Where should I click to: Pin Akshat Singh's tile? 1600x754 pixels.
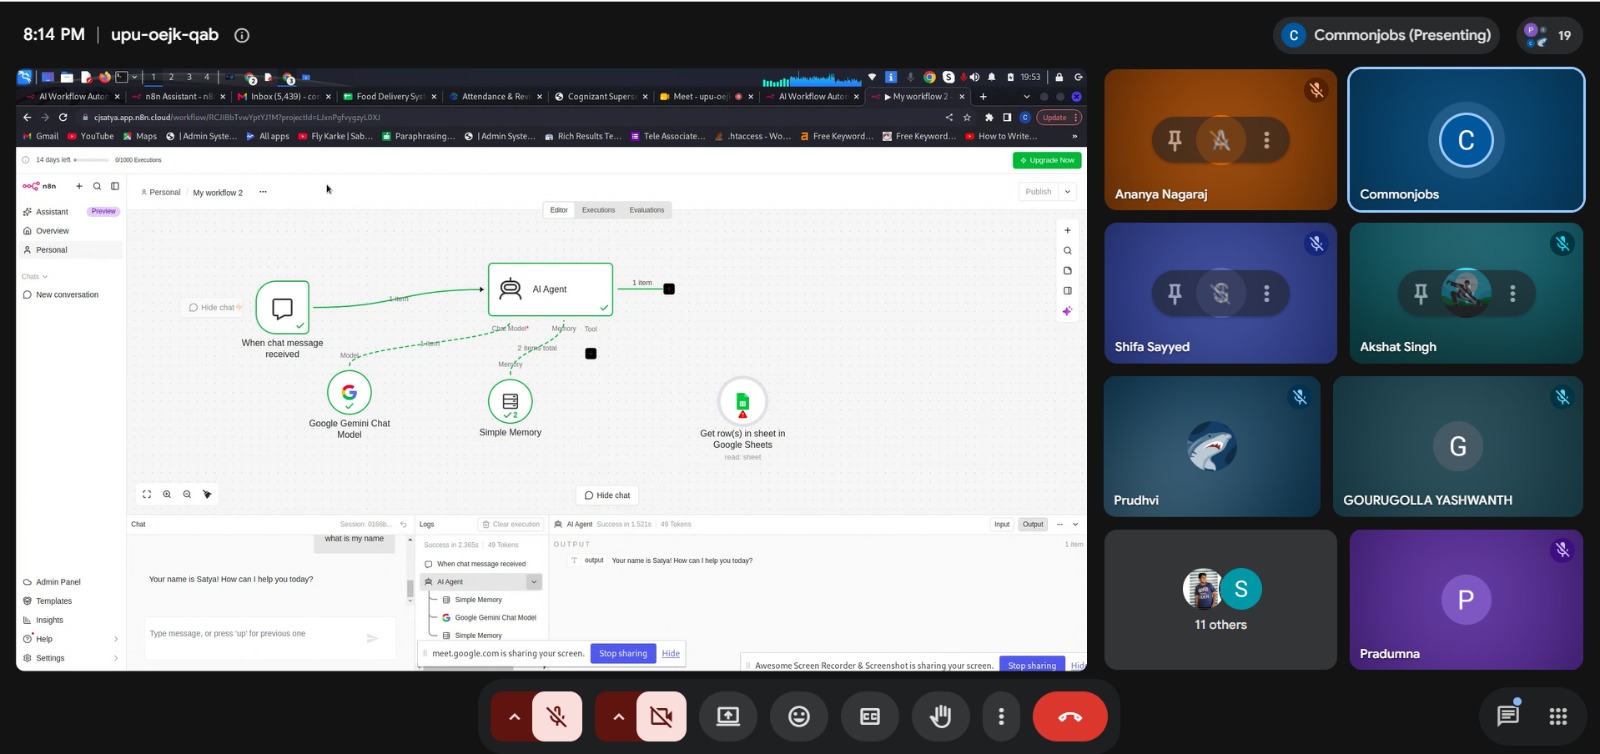coord(1421,294)
